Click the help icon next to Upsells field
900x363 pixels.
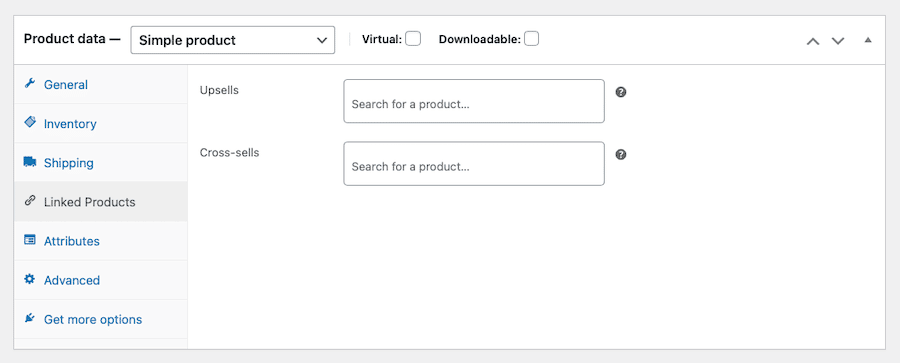pyautogui.click(x=620, y=92)
